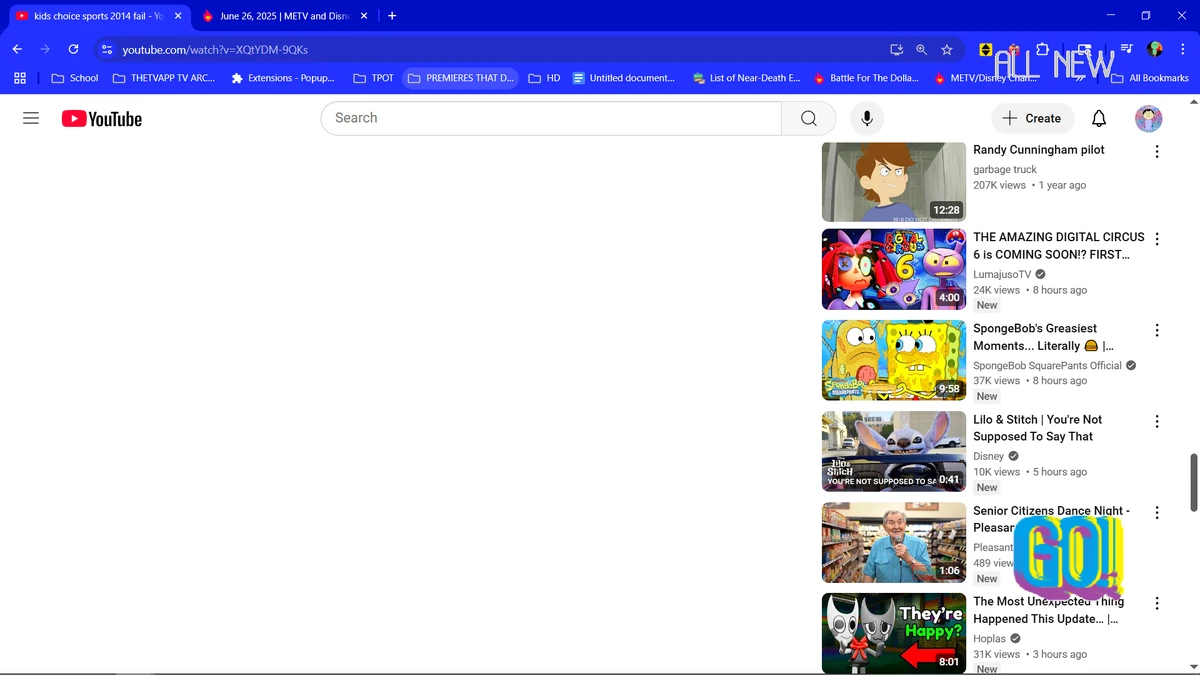Click the Create button

1032,118
